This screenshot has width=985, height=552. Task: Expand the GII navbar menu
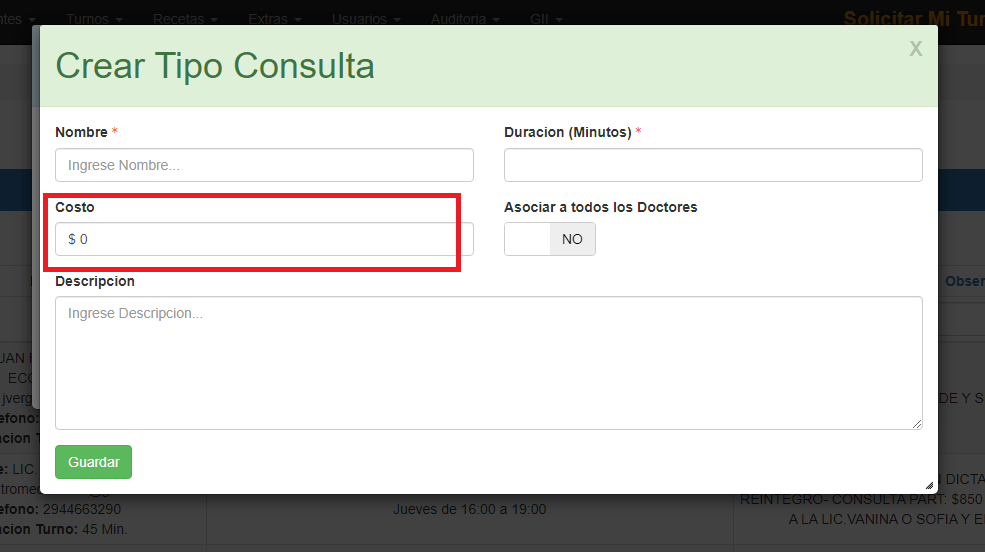click(x=545, y=19)
